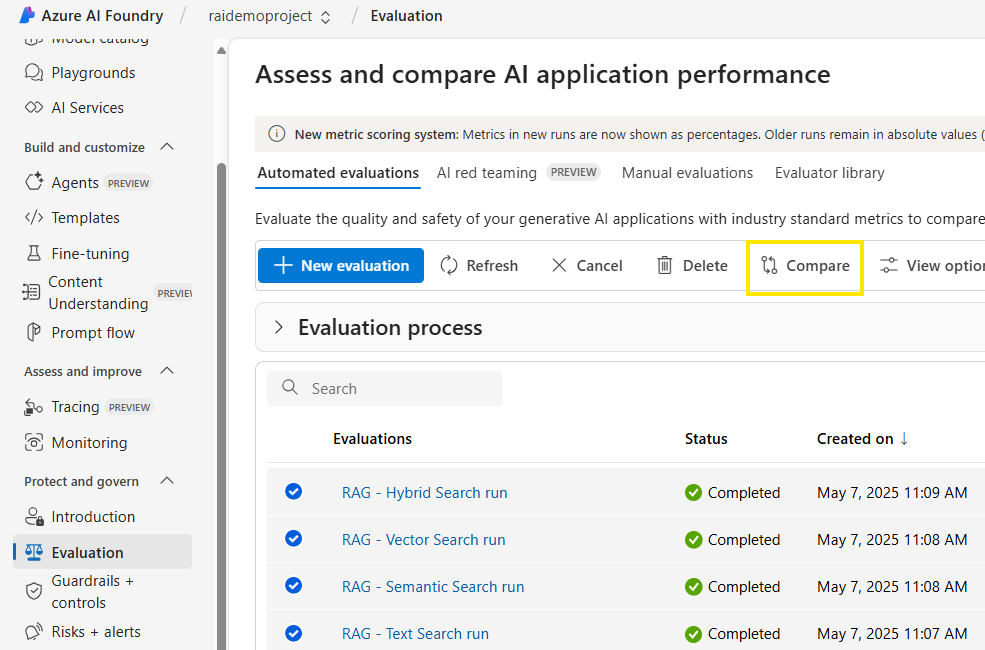Click the Compare branches icon
Viewport: 985px width, 650px height.
(770, 265)
